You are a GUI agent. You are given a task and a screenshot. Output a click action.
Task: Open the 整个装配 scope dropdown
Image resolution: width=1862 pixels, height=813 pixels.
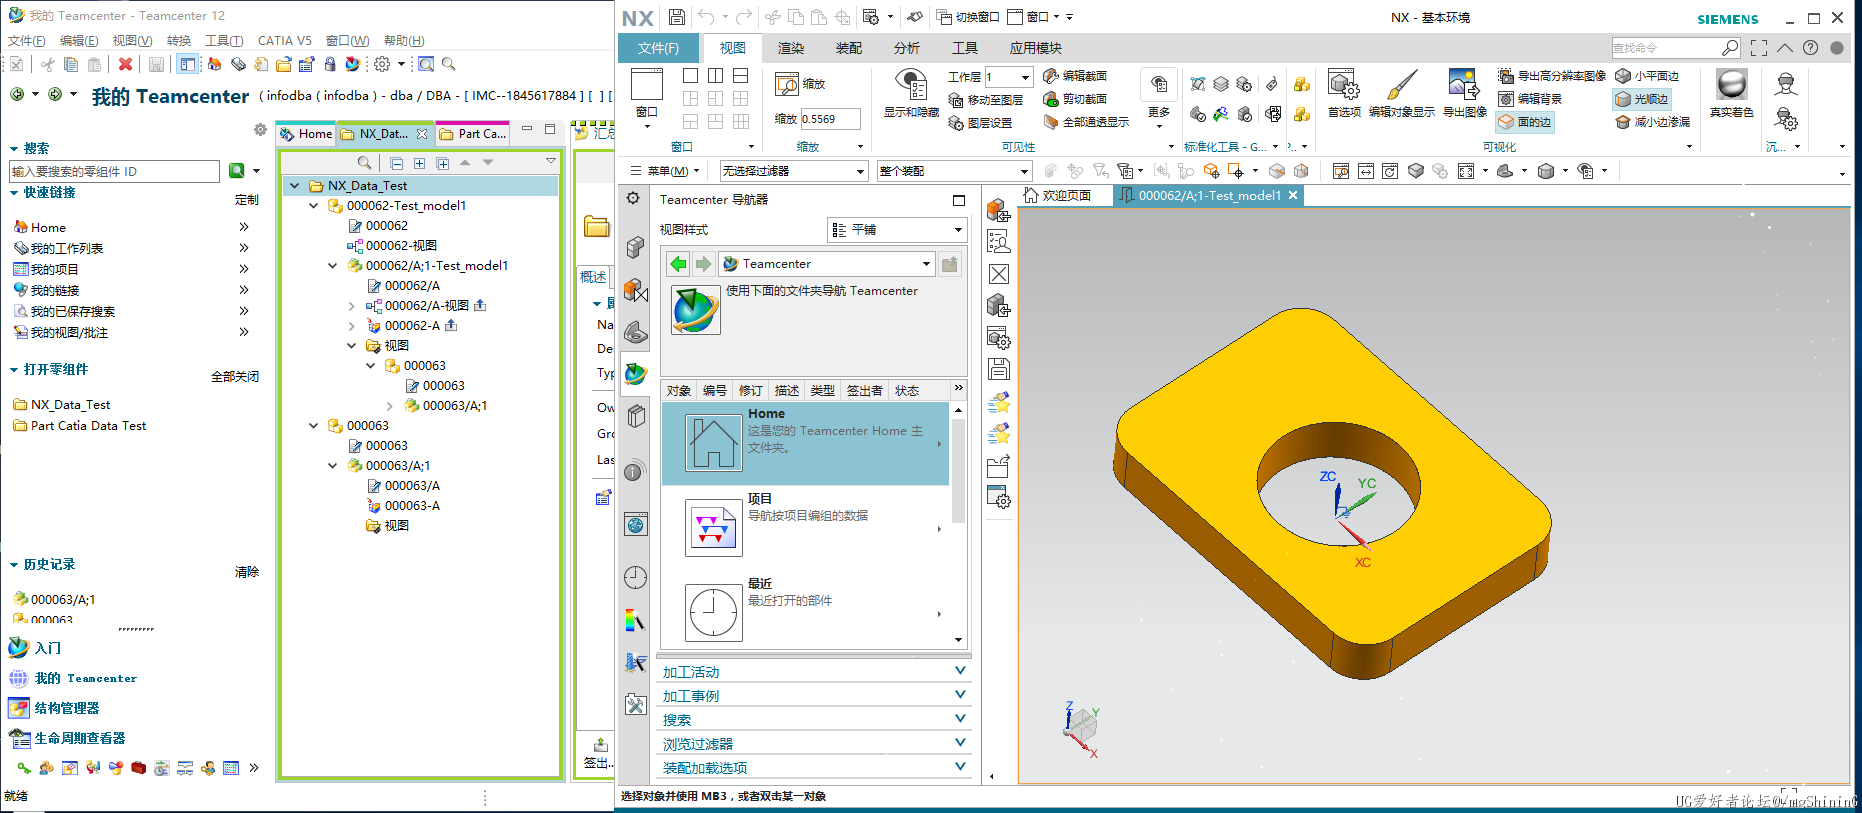954,171
